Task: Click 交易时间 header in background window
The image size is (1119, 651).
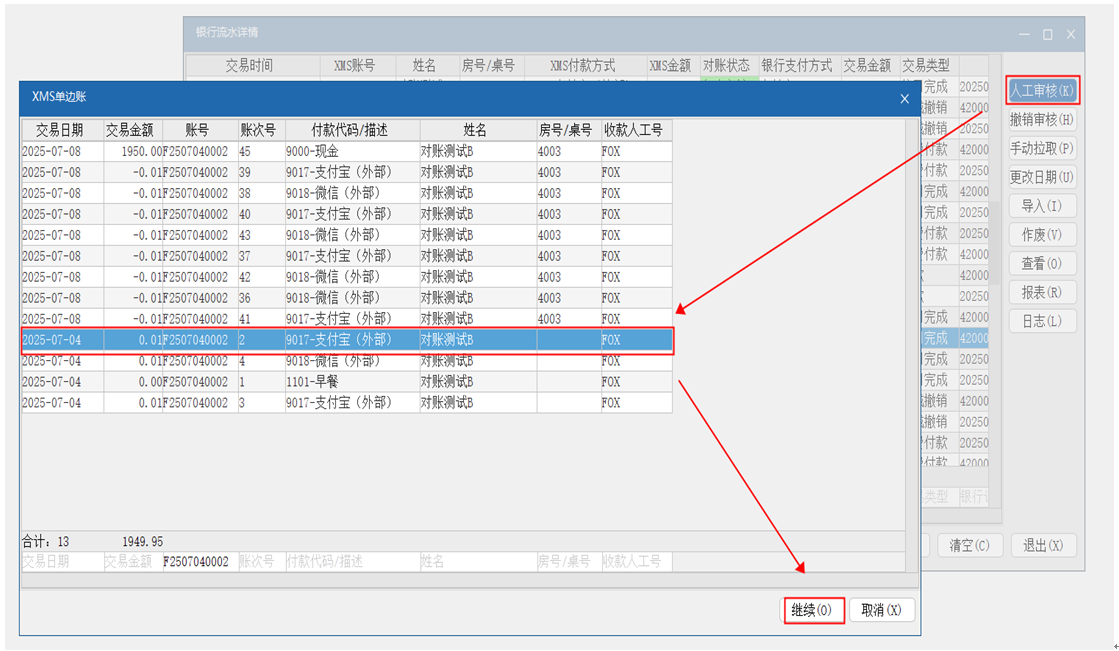Action: coord(253,66)
